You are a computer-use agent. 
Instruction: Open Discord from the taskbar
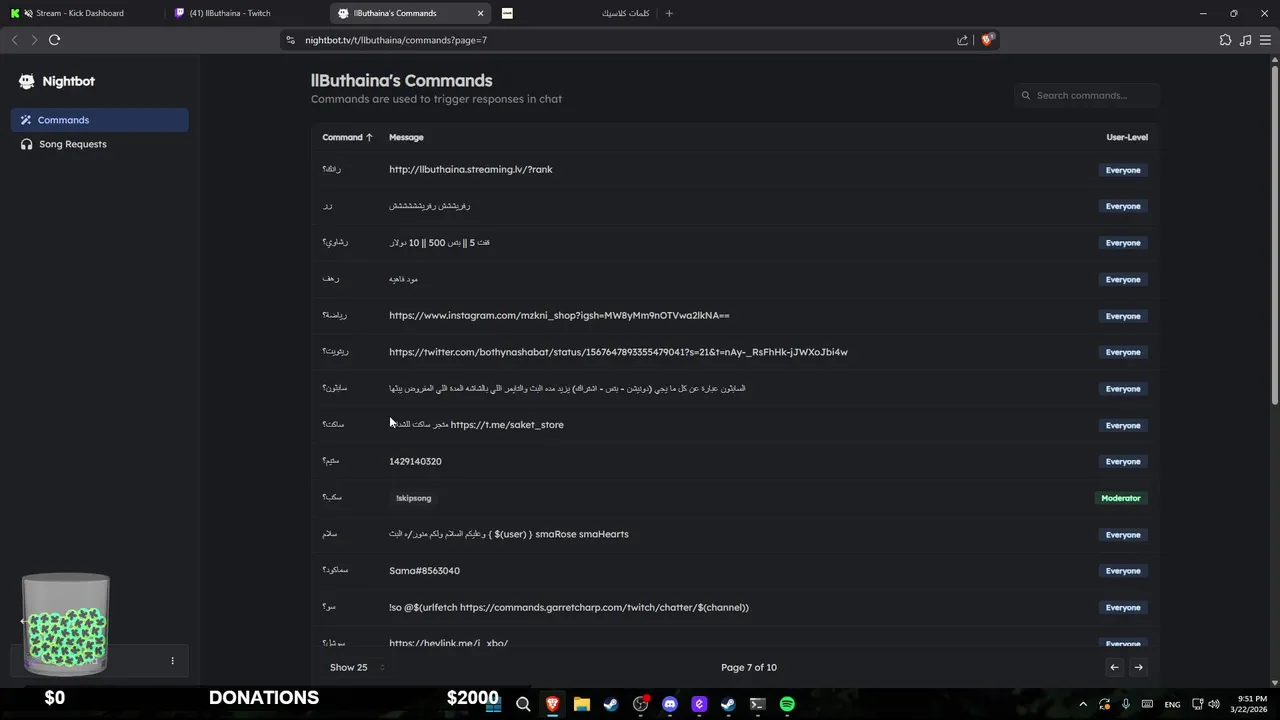coord(670,704)
